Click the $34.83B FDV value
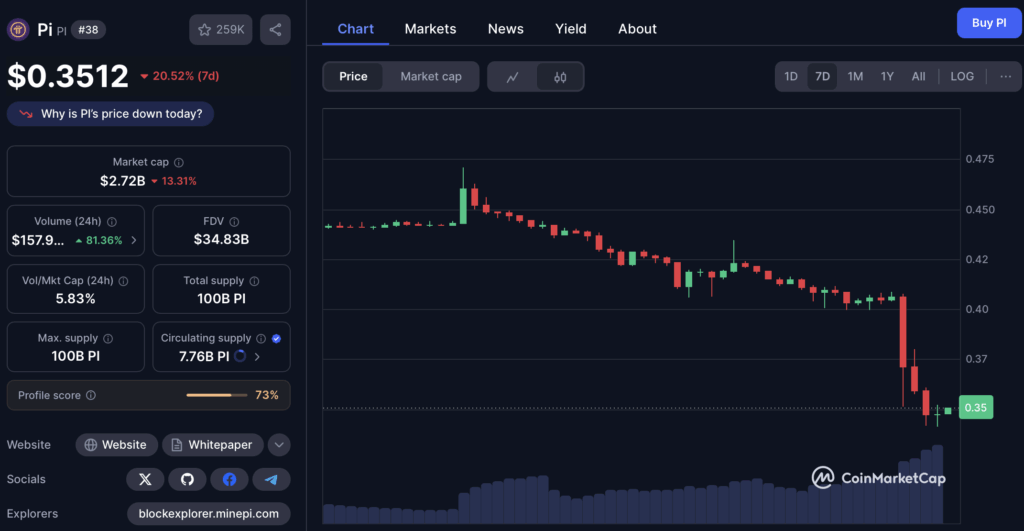 coord(221,240)
